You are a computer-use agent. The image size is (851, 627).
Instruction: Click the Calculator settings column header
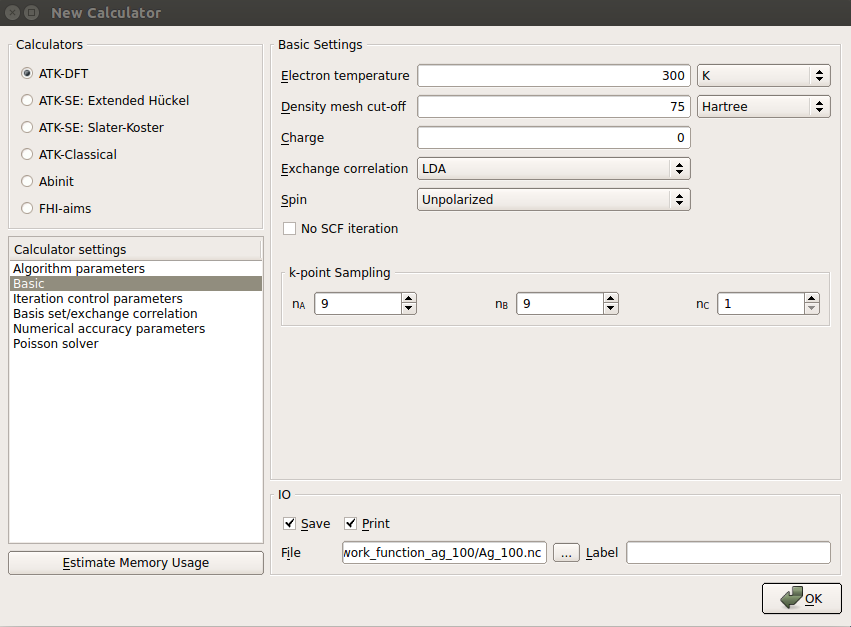point(136,249)
